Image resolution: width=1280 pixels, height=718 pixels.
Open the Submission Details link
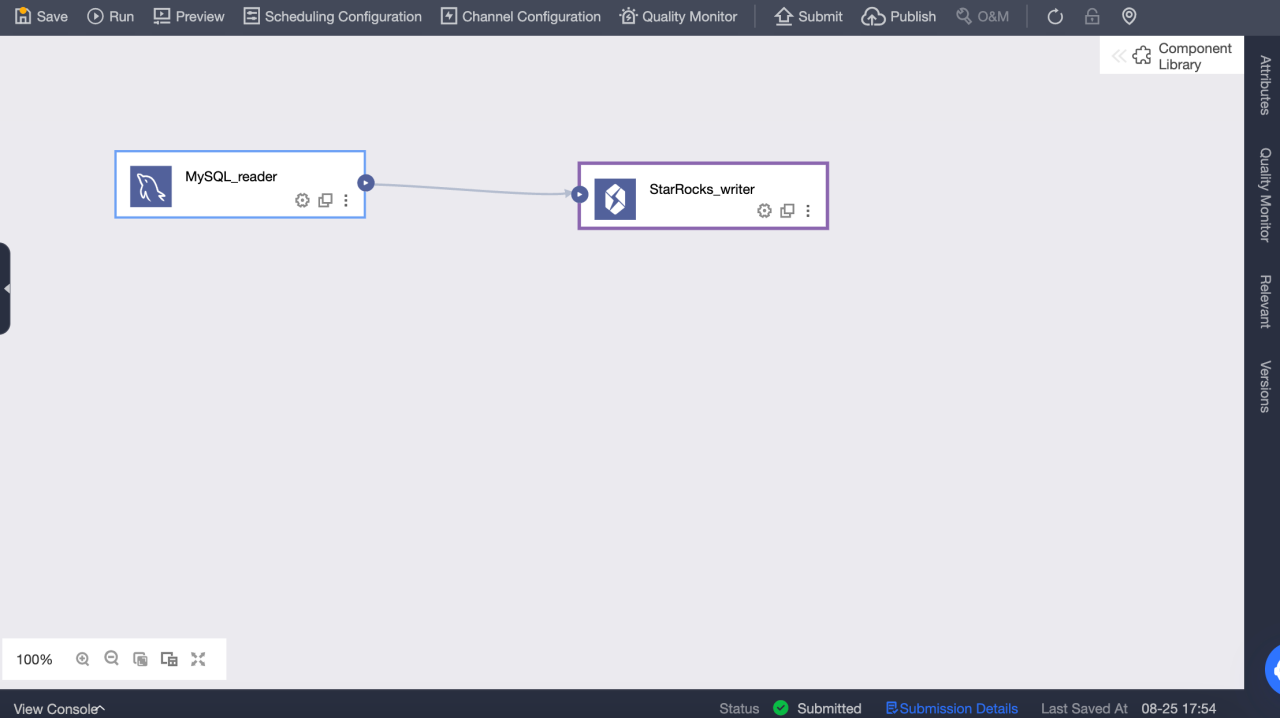pos(951,708)
